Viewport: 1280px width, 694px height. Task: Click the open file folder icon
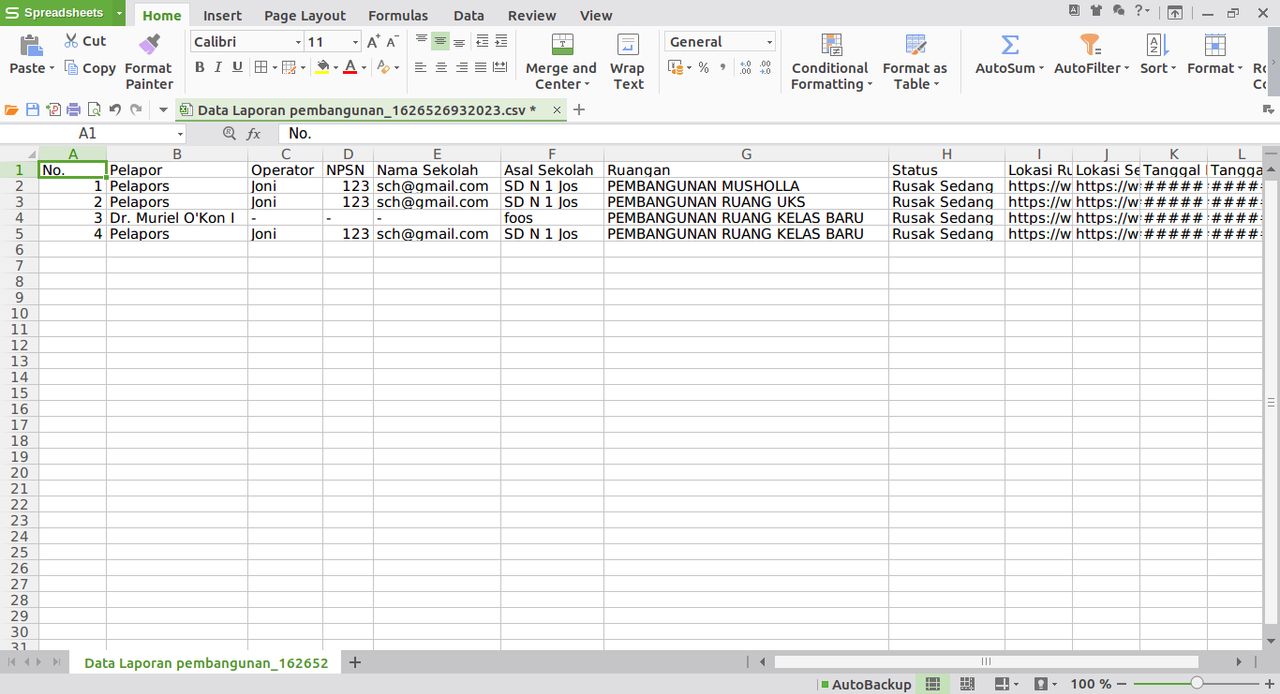[12, 110]
